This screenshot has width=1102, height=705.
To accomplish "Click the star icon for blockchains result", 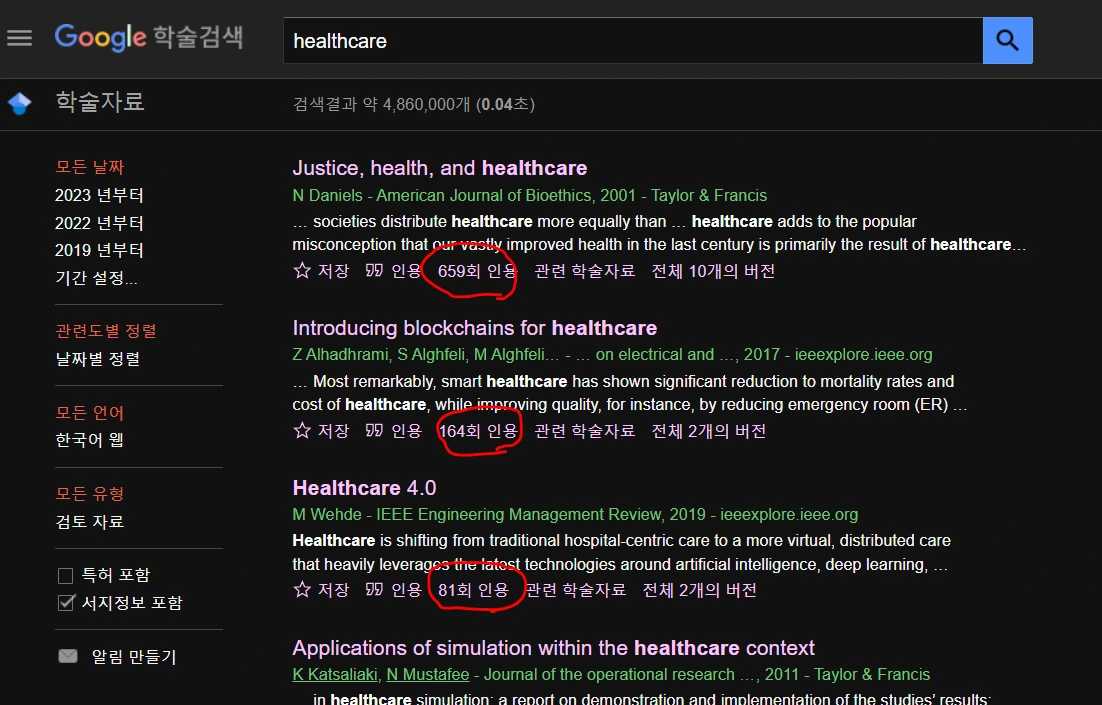I will tap(302, 430).
